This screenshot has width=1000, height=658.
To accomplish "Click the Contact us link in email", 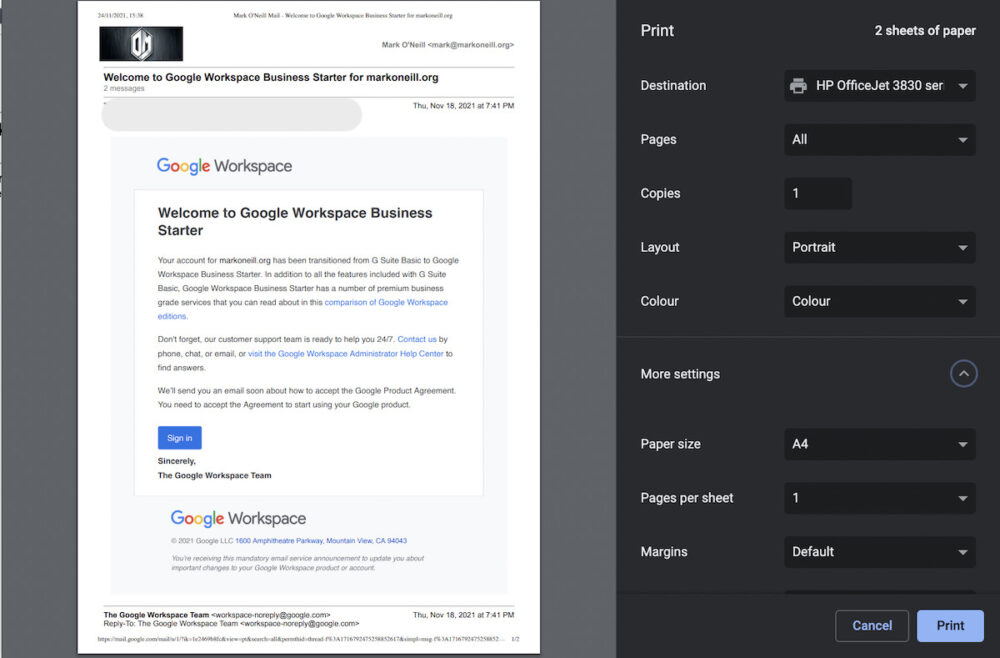I will point(417,339).
